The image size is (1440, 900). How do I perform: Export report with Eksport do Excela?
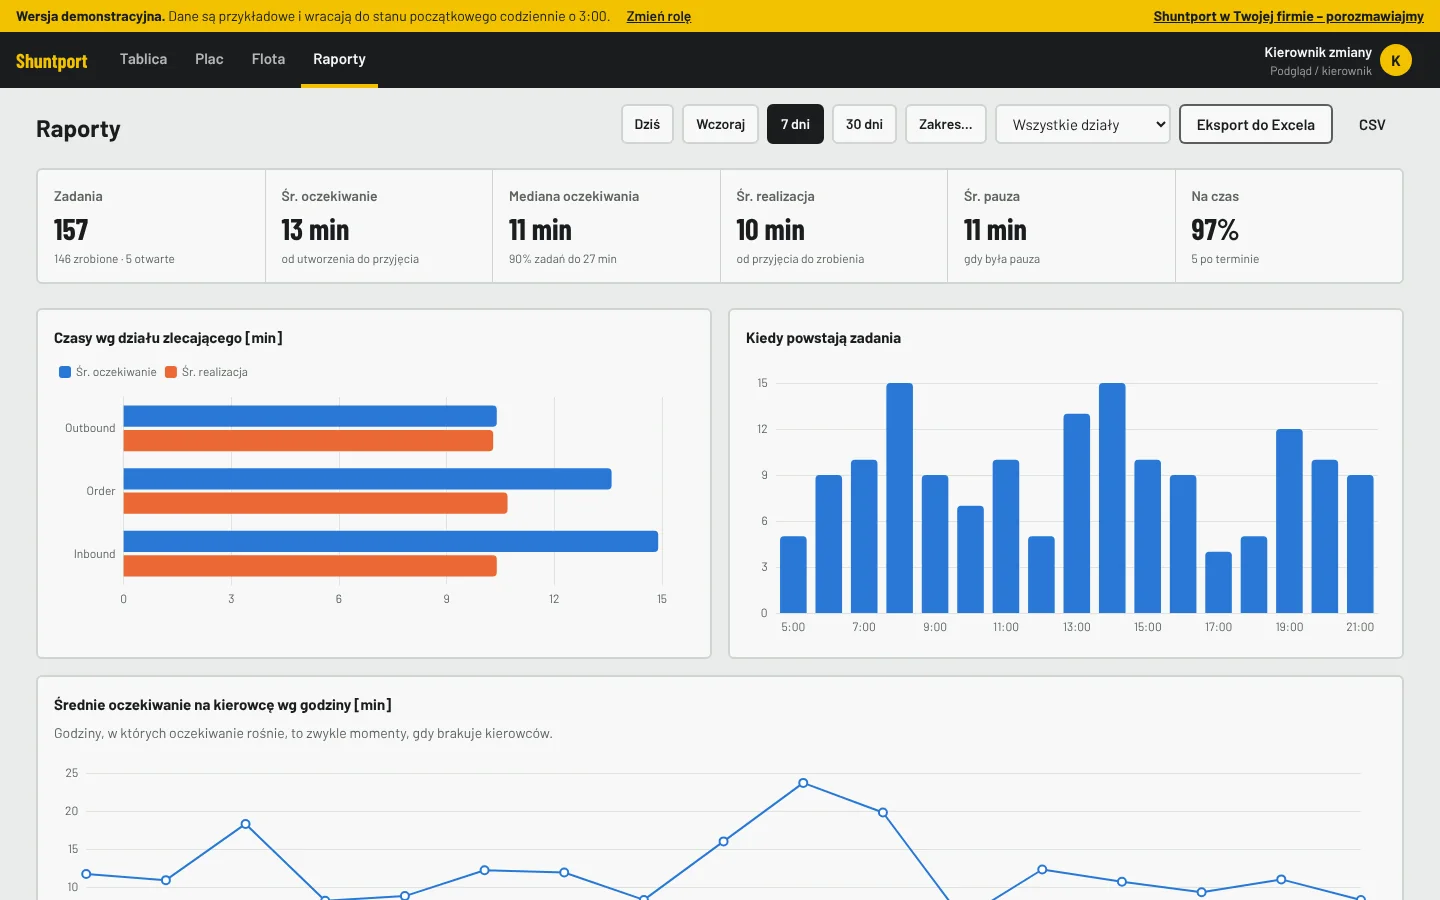1256,124
